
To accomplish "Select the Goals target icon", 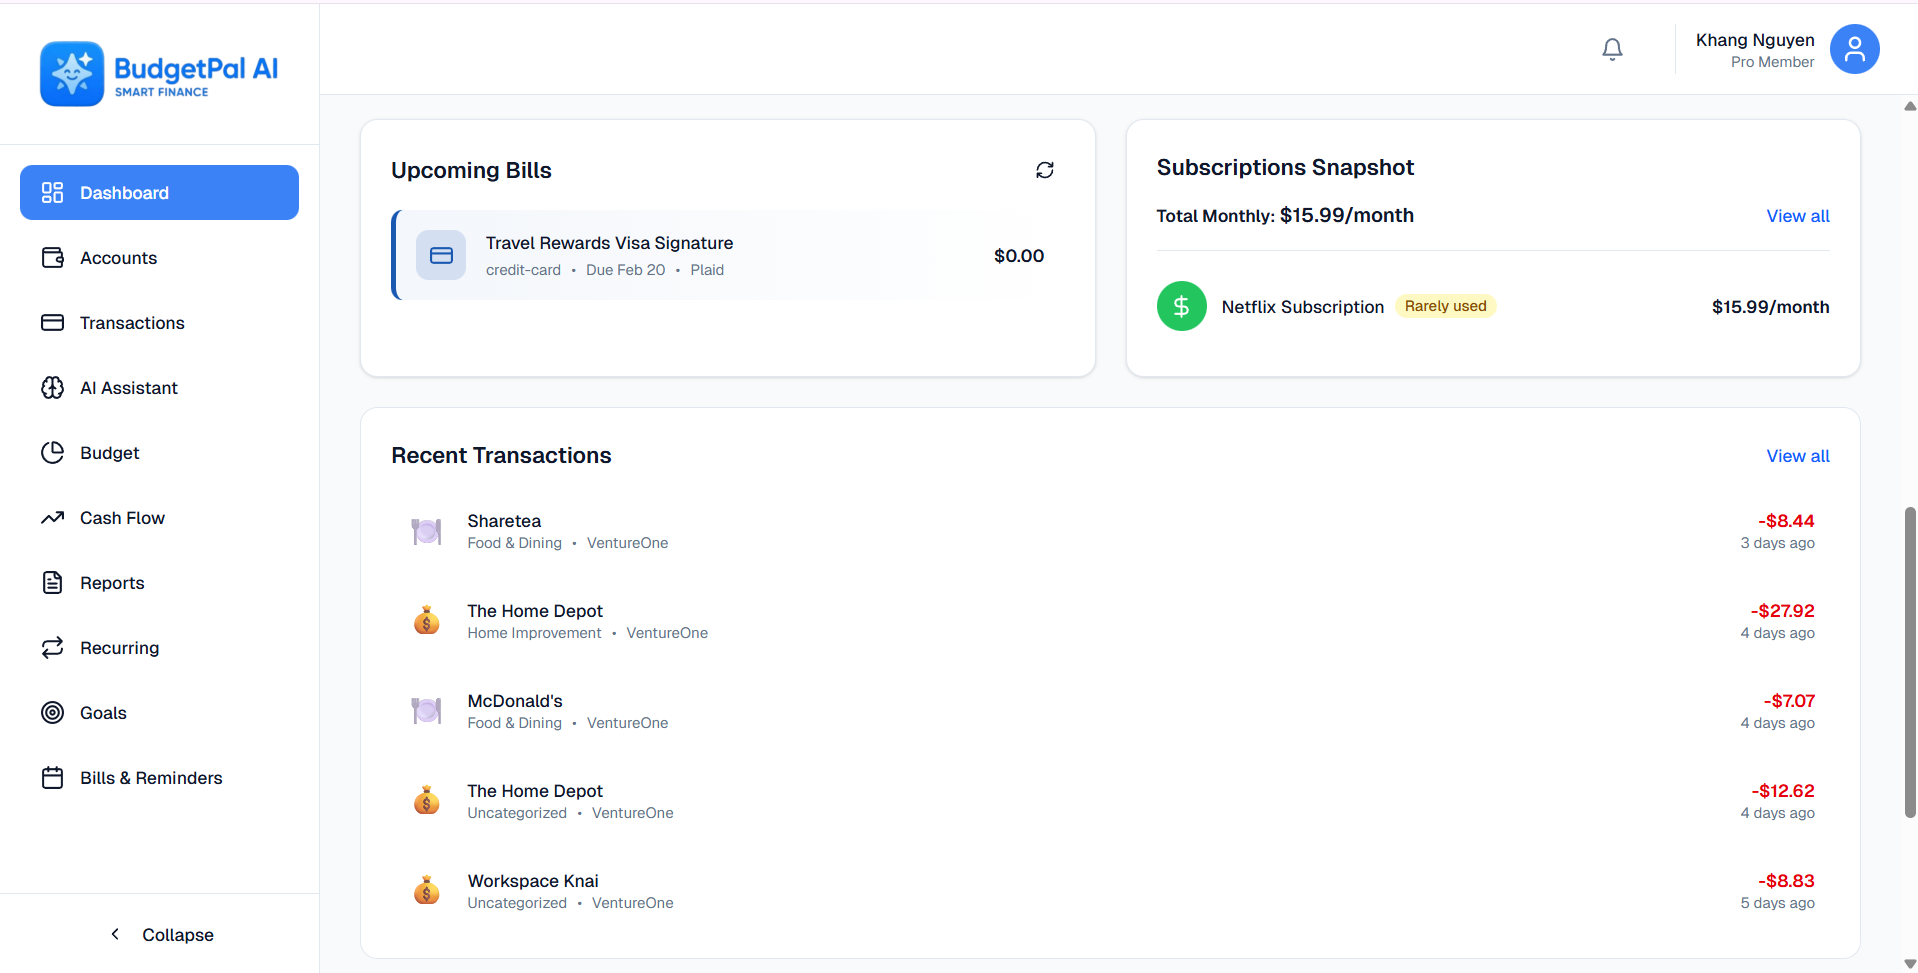I will pos(52,712).
